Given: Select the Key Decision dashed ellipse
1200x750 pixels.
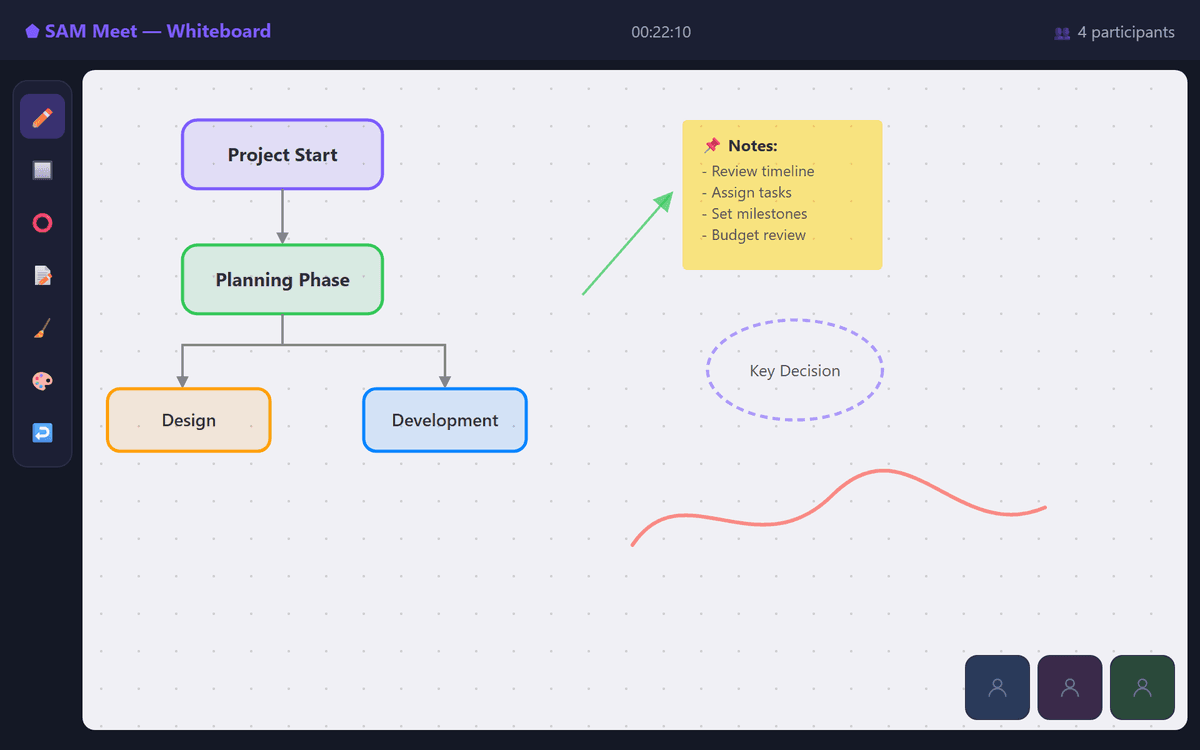Looking at the screenshot, I should [795, 371].
